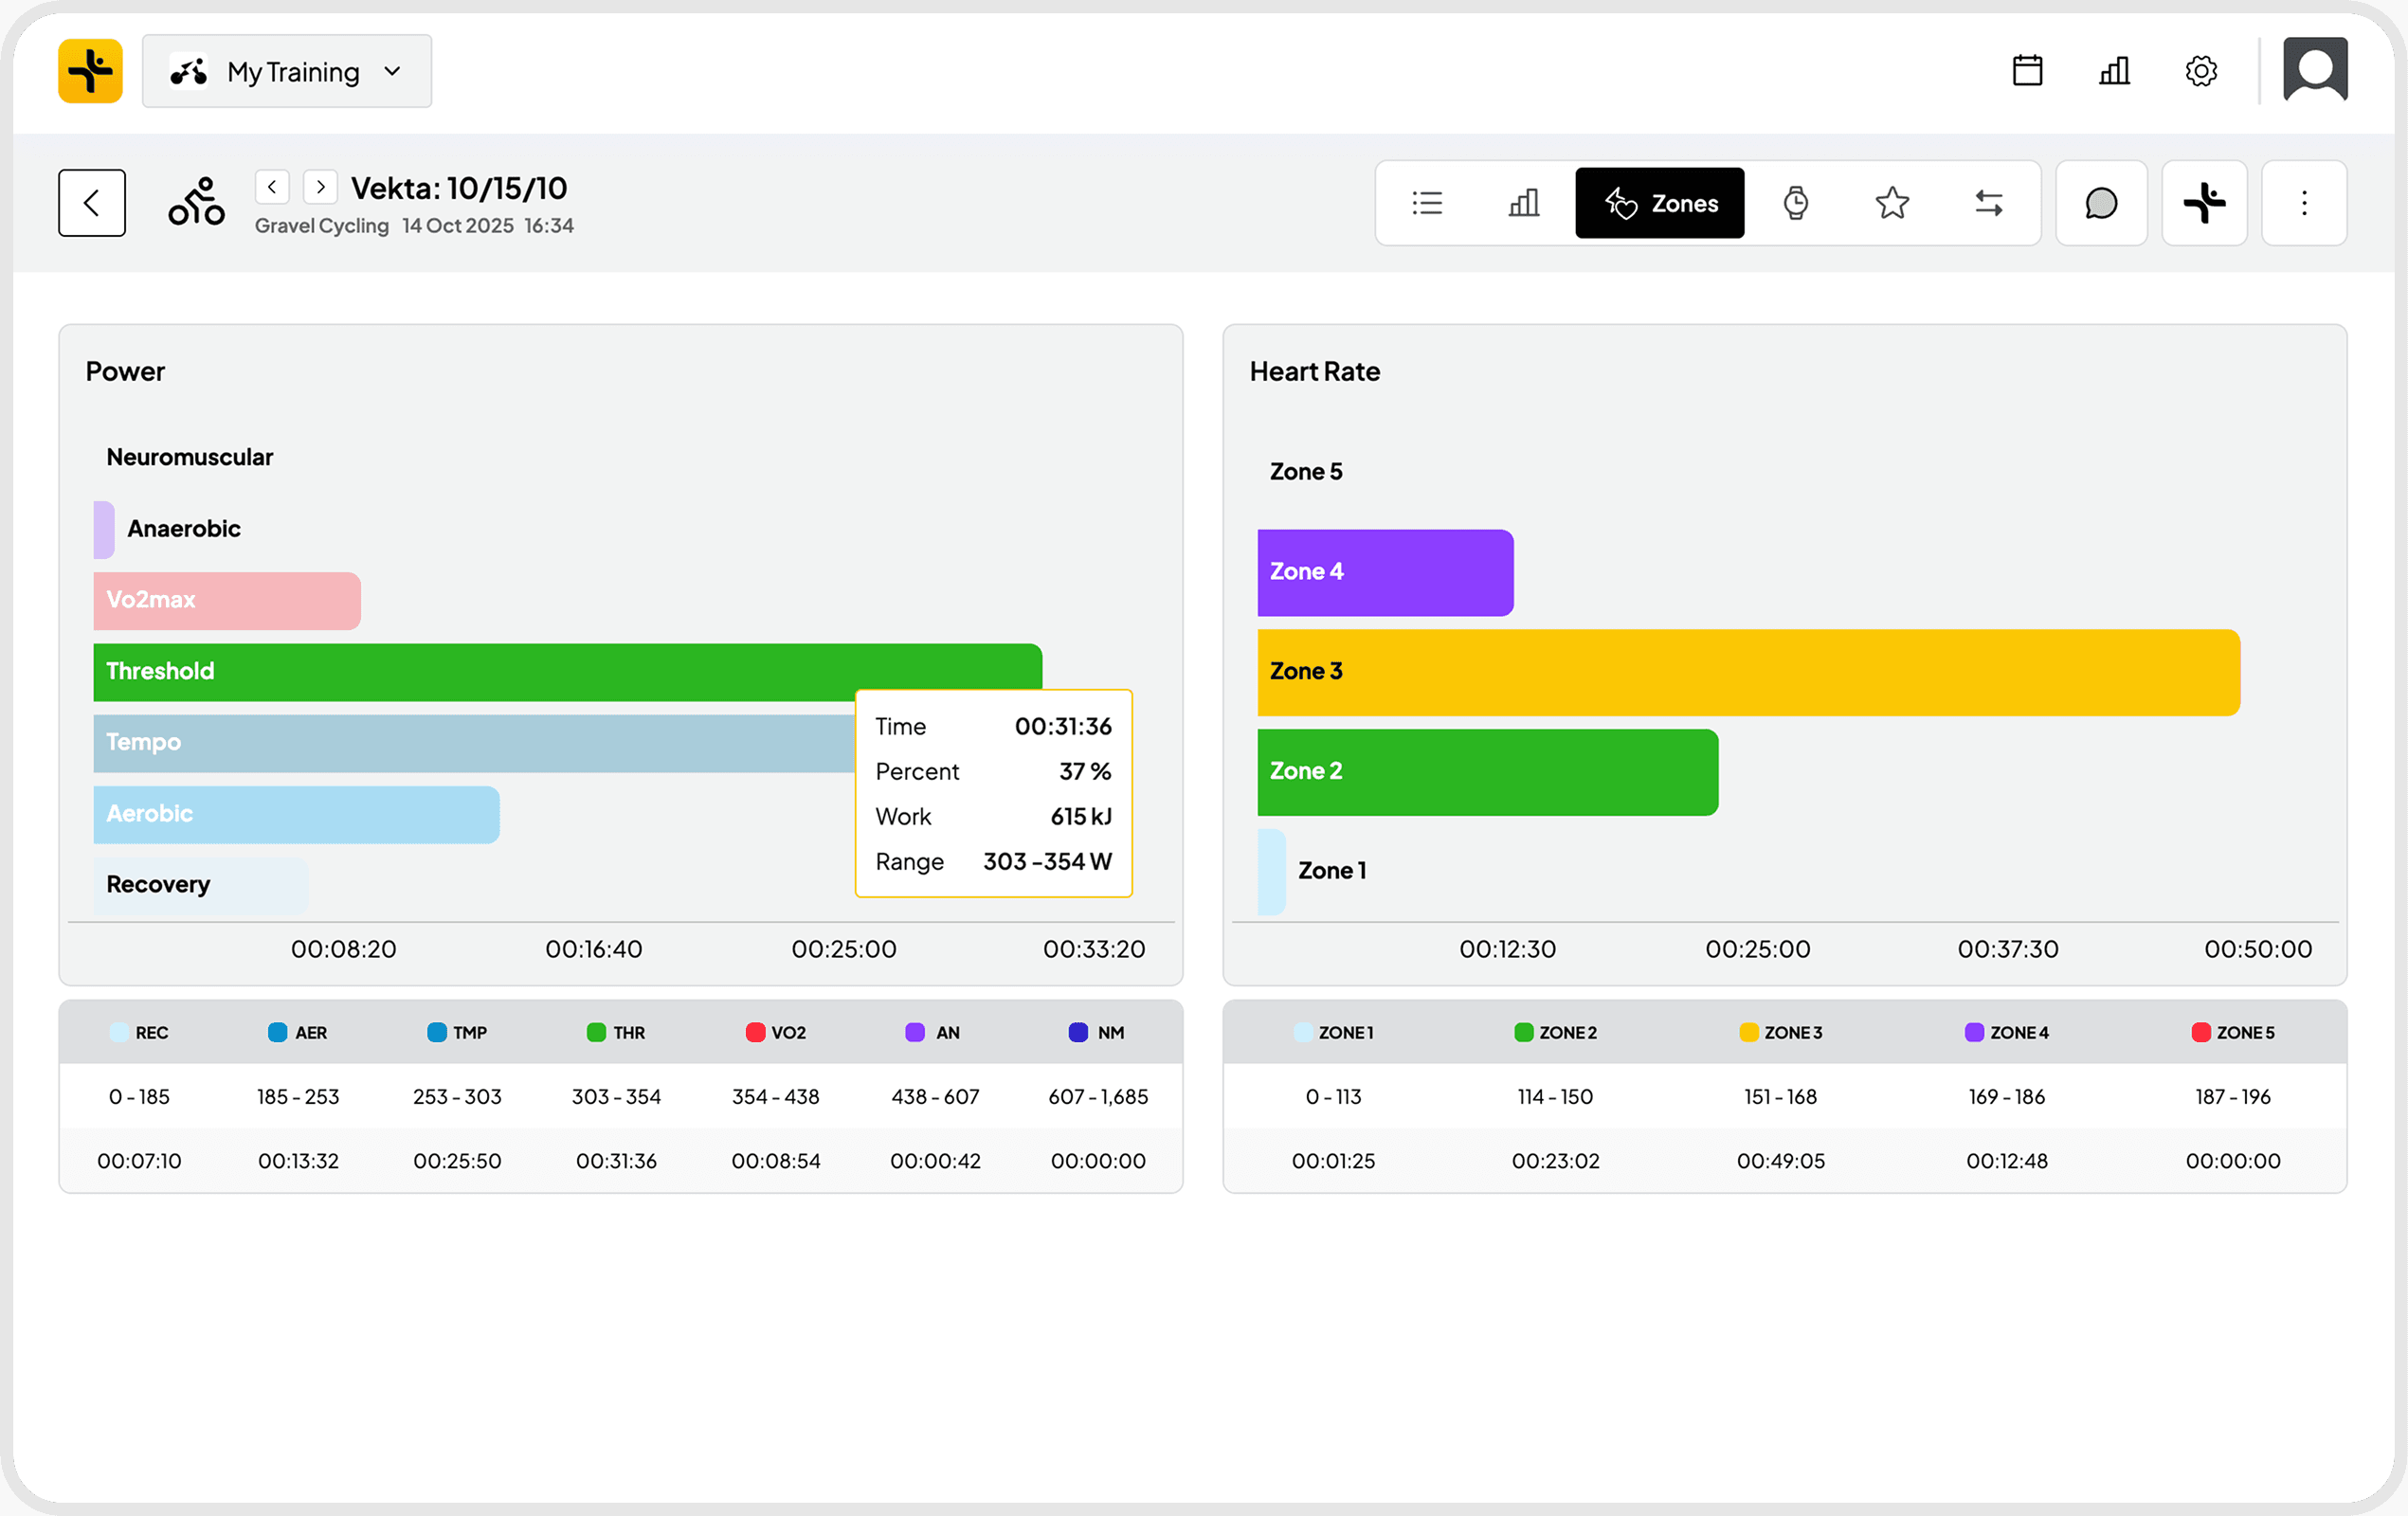
Task: Select the Zones tab
Action: pos(1659,203)
